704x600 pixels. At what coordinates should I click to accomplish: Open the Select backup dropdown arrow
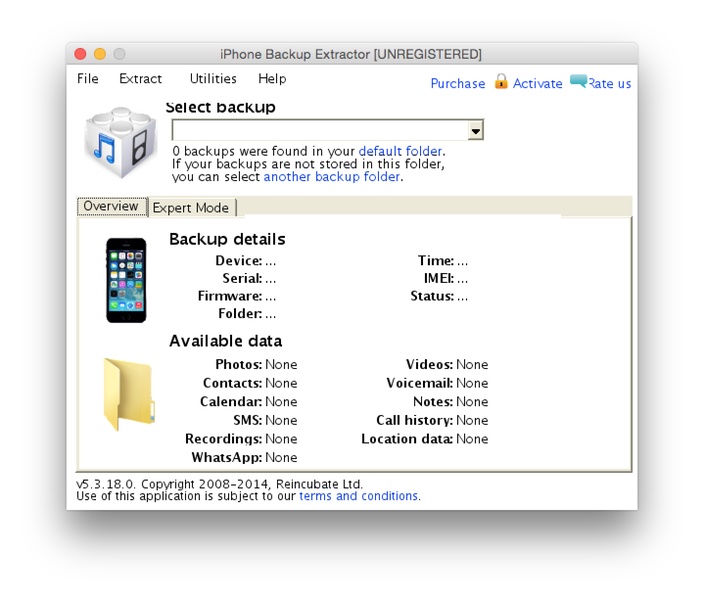click(475, 131)
